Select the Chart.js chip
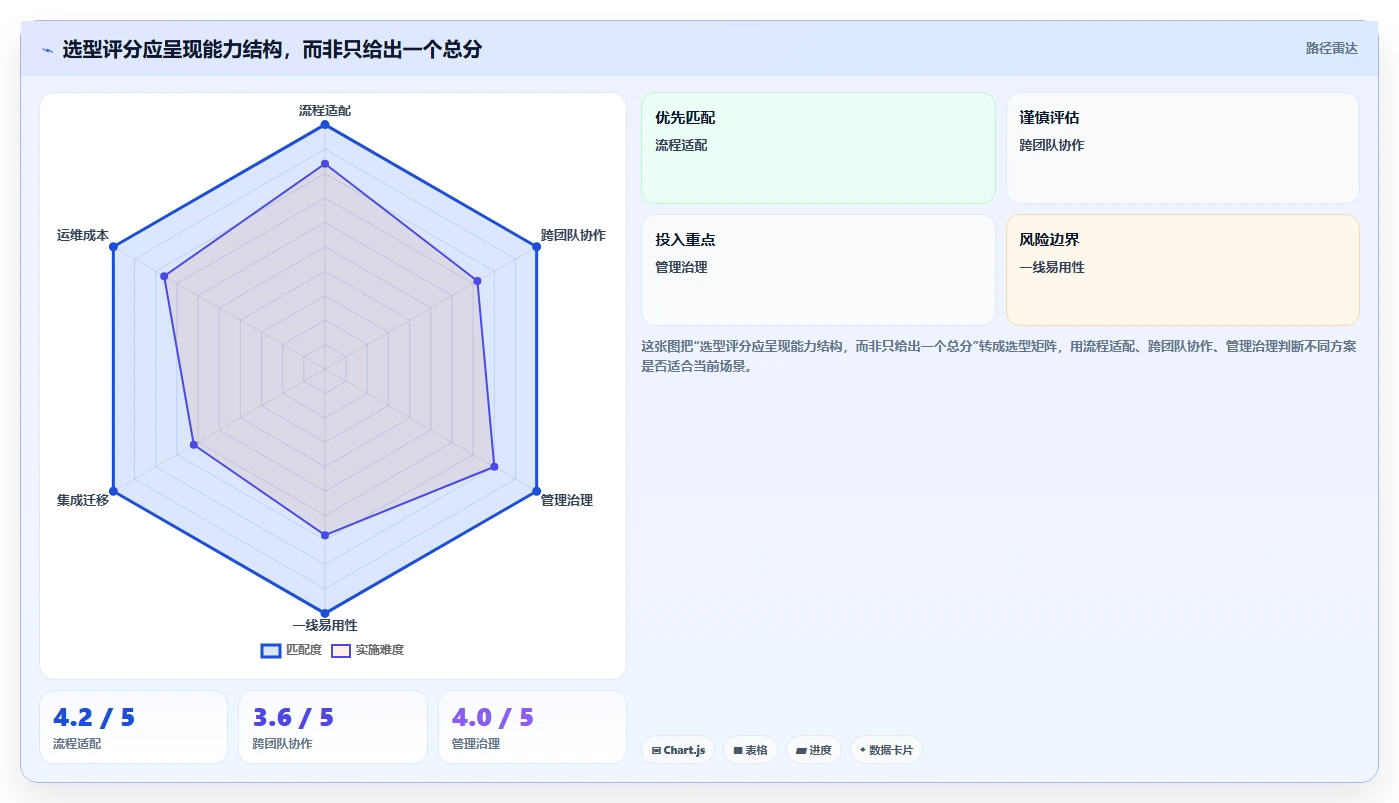Viewport: 1399px width, 803px height. tap(678, 750)
